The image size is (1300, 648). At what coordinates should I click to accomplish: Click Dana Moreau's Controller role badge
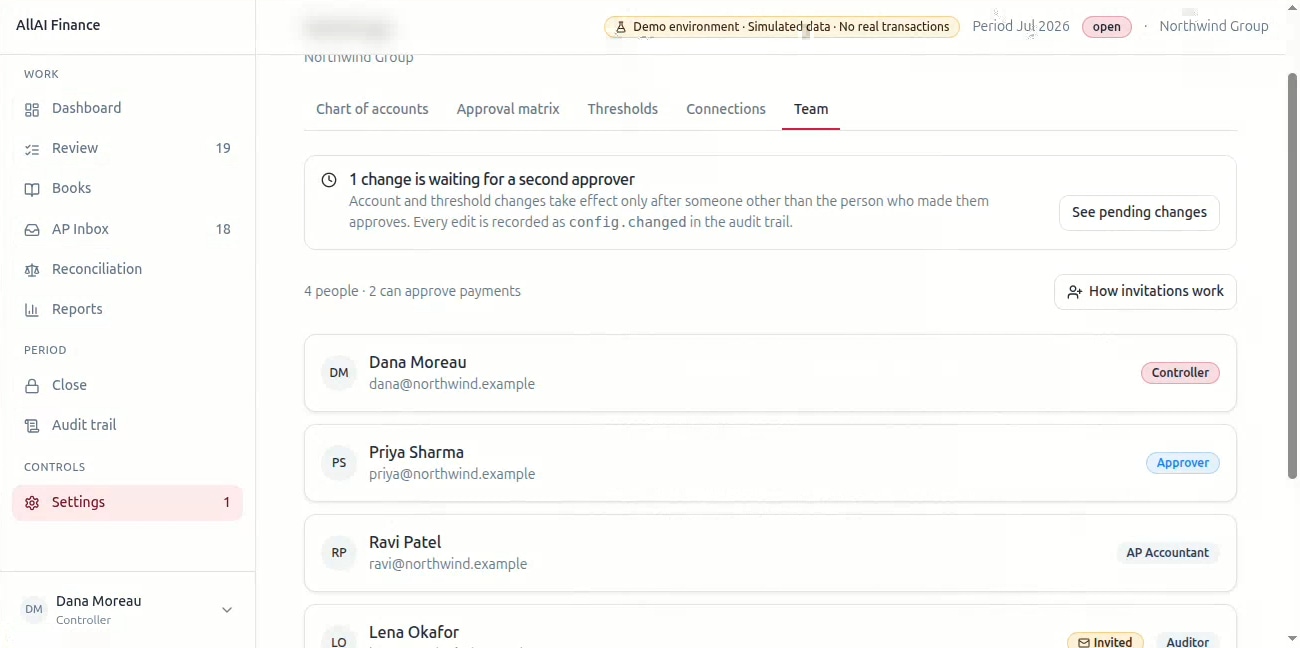coord(1180,373)
